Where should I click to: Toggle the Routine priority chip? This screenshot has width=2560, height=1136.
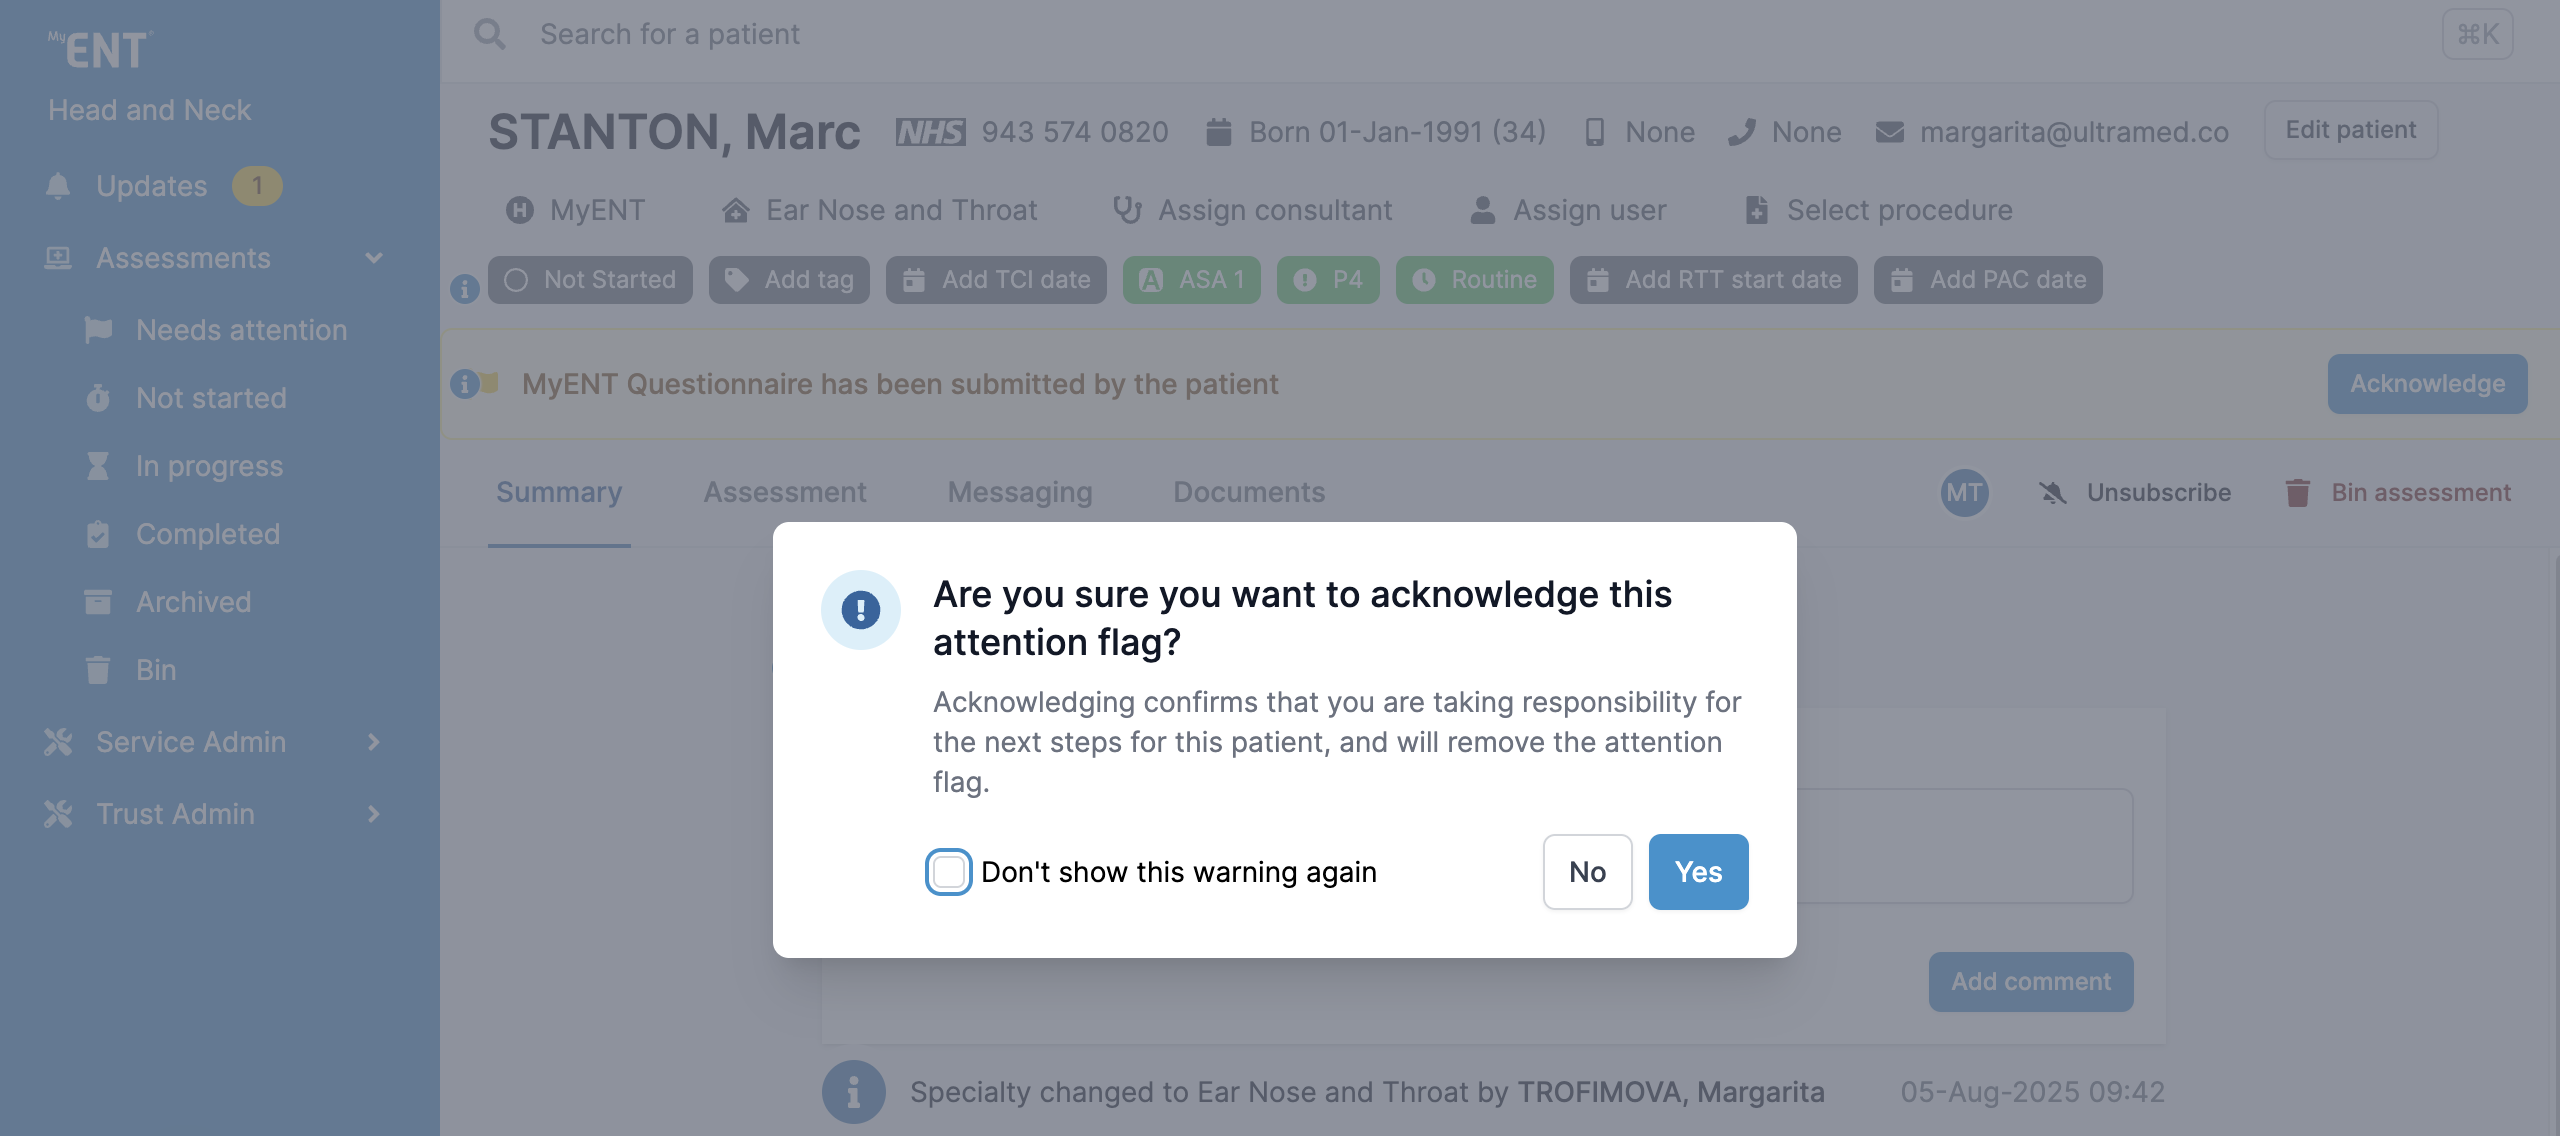pyautogui.click(x=1474, y=280)
